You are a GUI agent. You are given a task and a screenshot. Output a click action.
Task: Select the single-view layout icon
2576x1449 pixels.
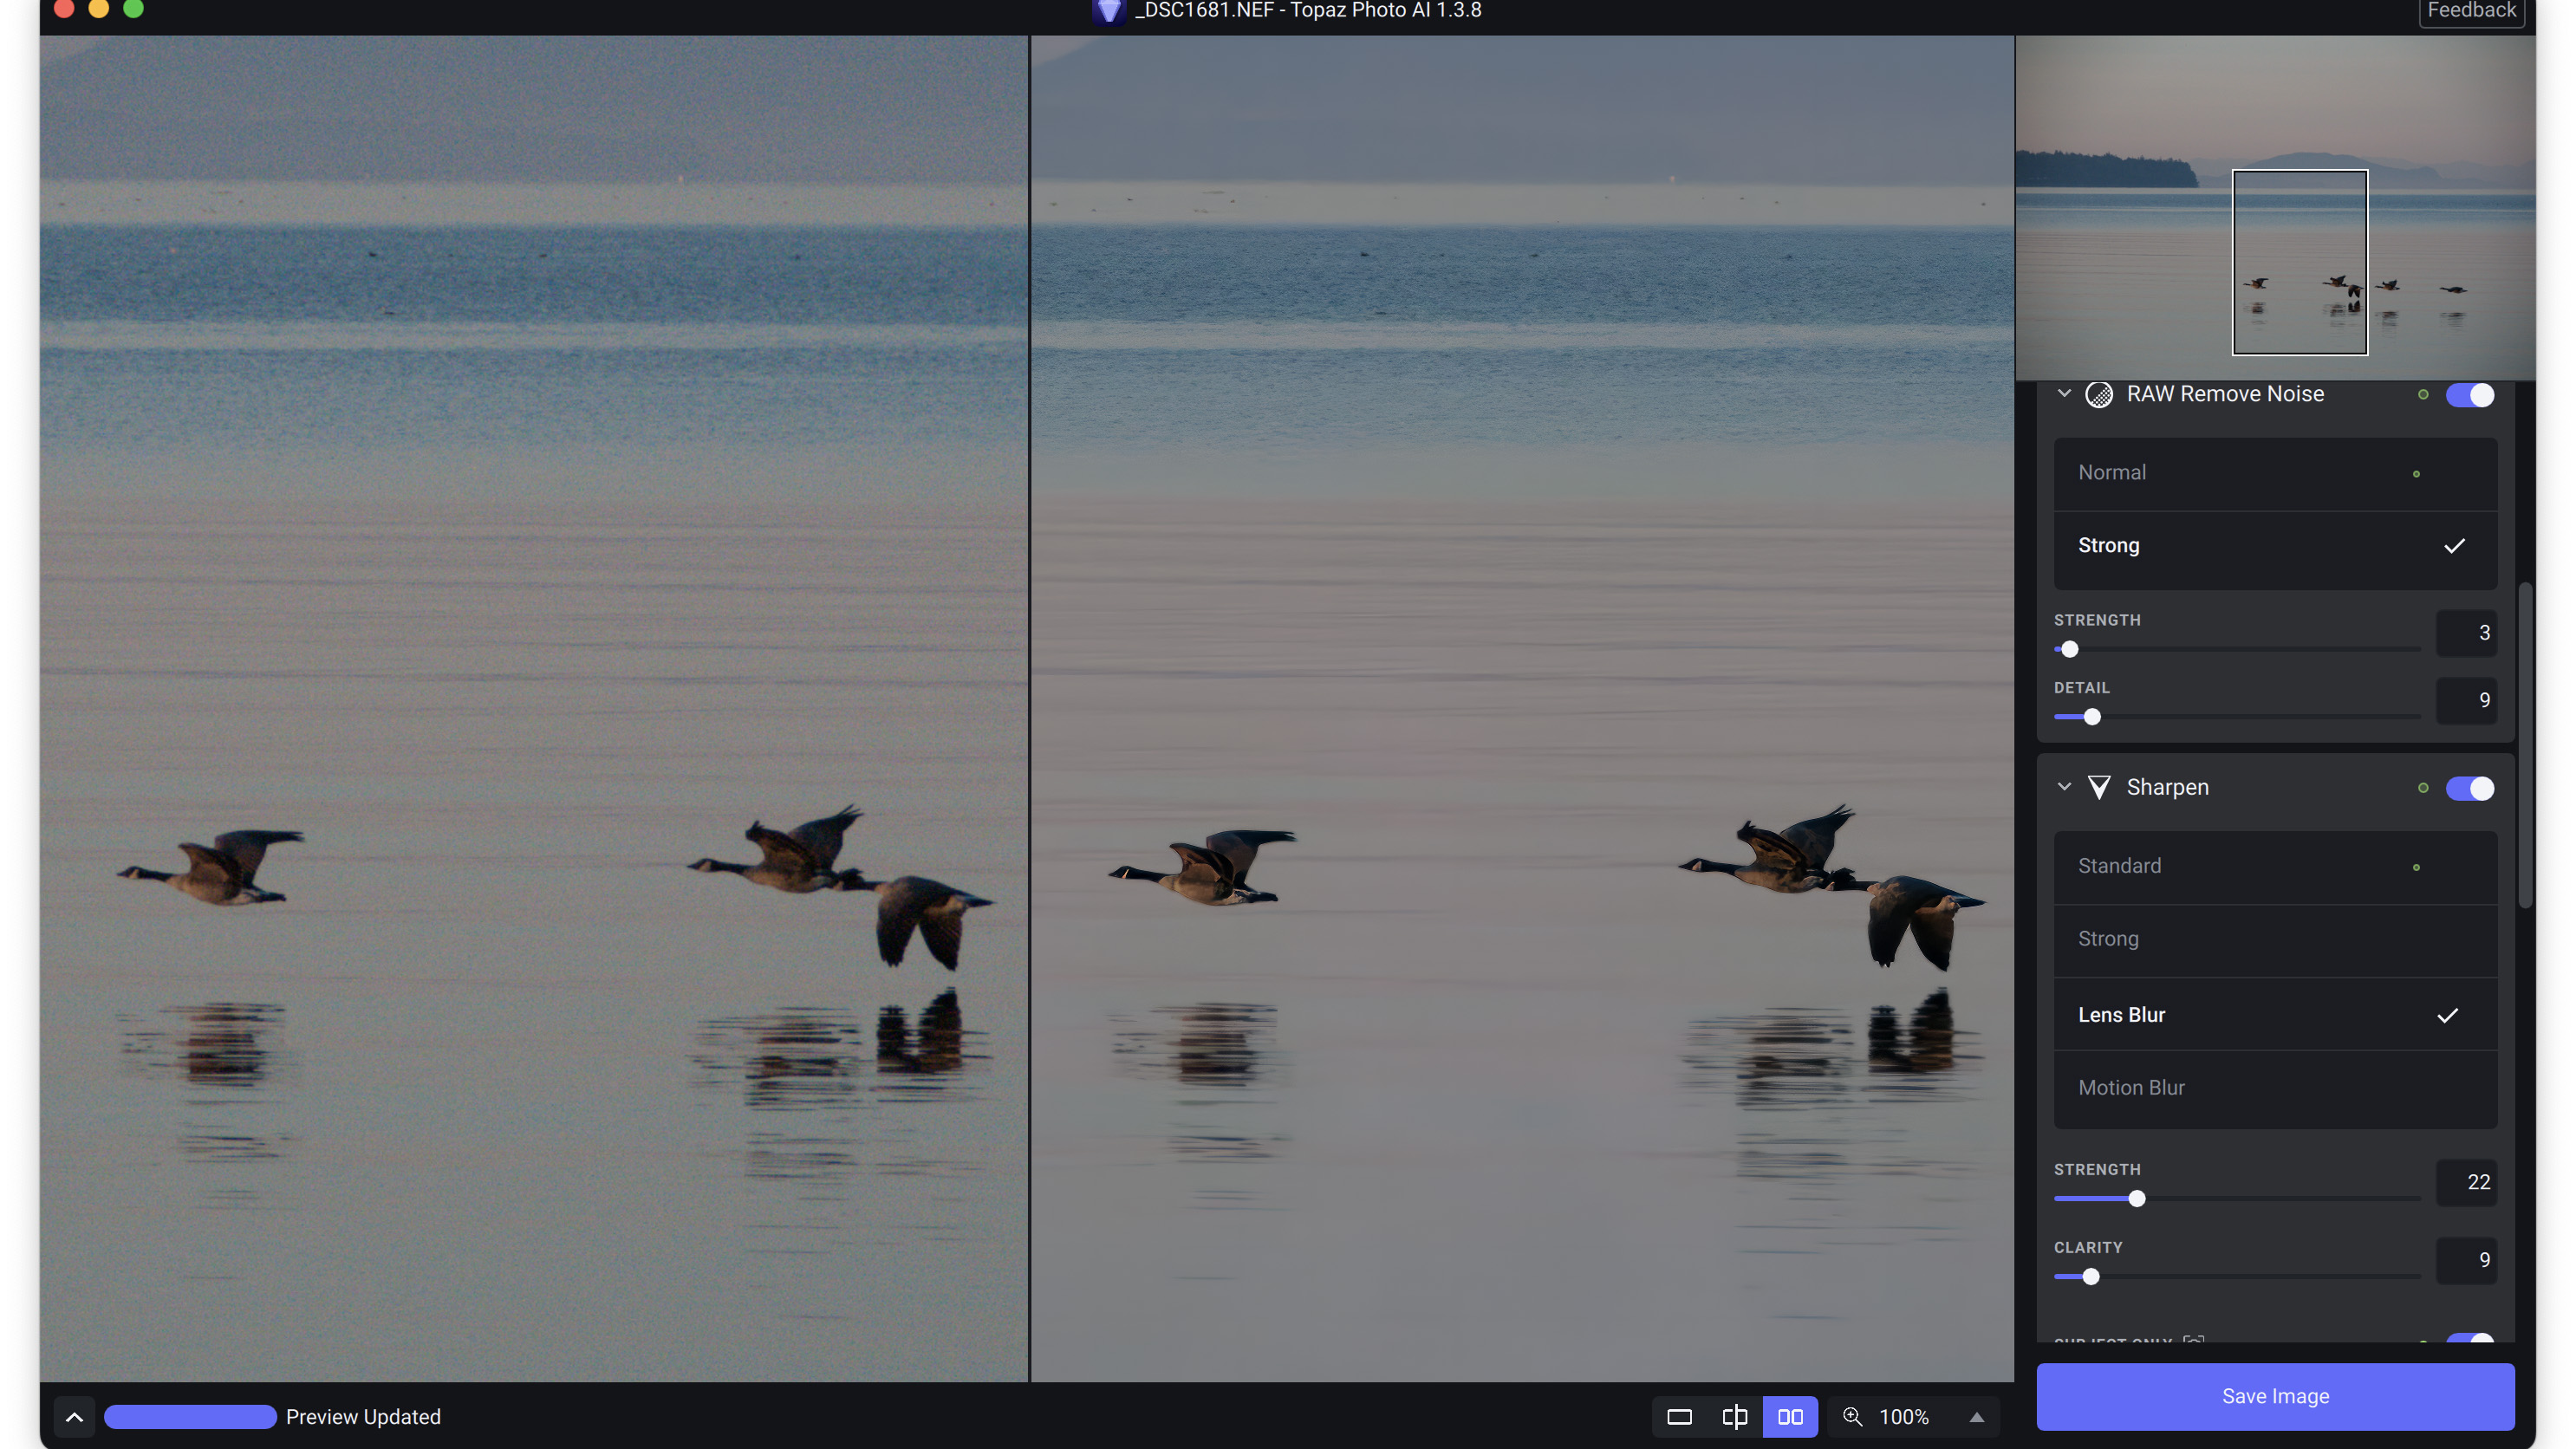(x=1679, y=1417)
